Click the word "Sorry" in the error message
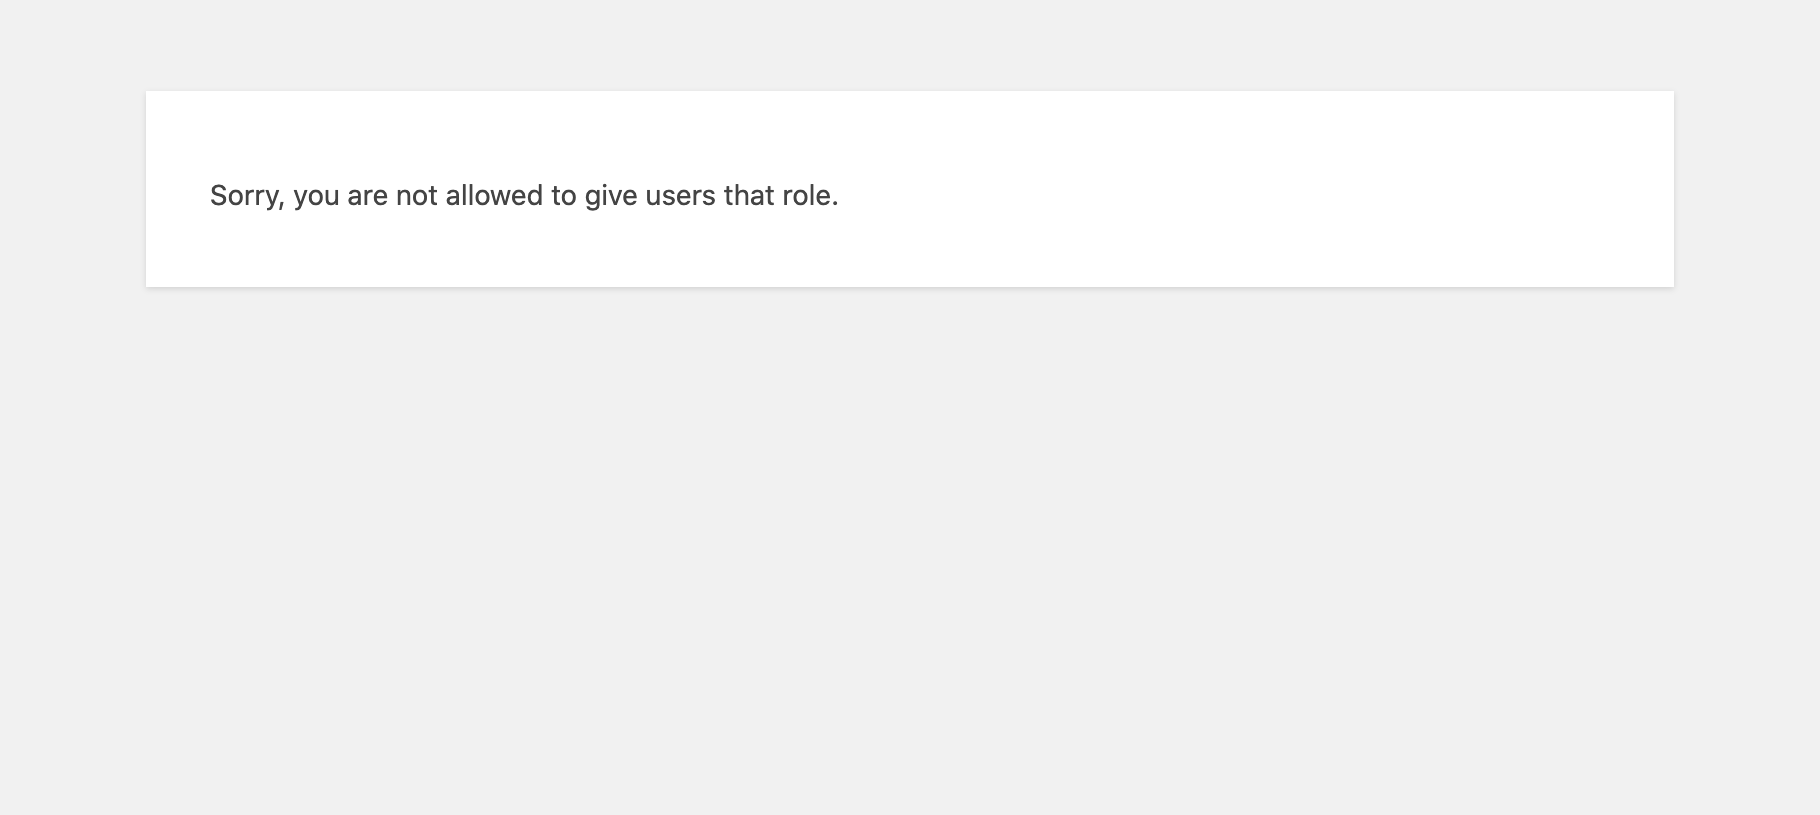The image size is (1820, 815). click(244, 196)
